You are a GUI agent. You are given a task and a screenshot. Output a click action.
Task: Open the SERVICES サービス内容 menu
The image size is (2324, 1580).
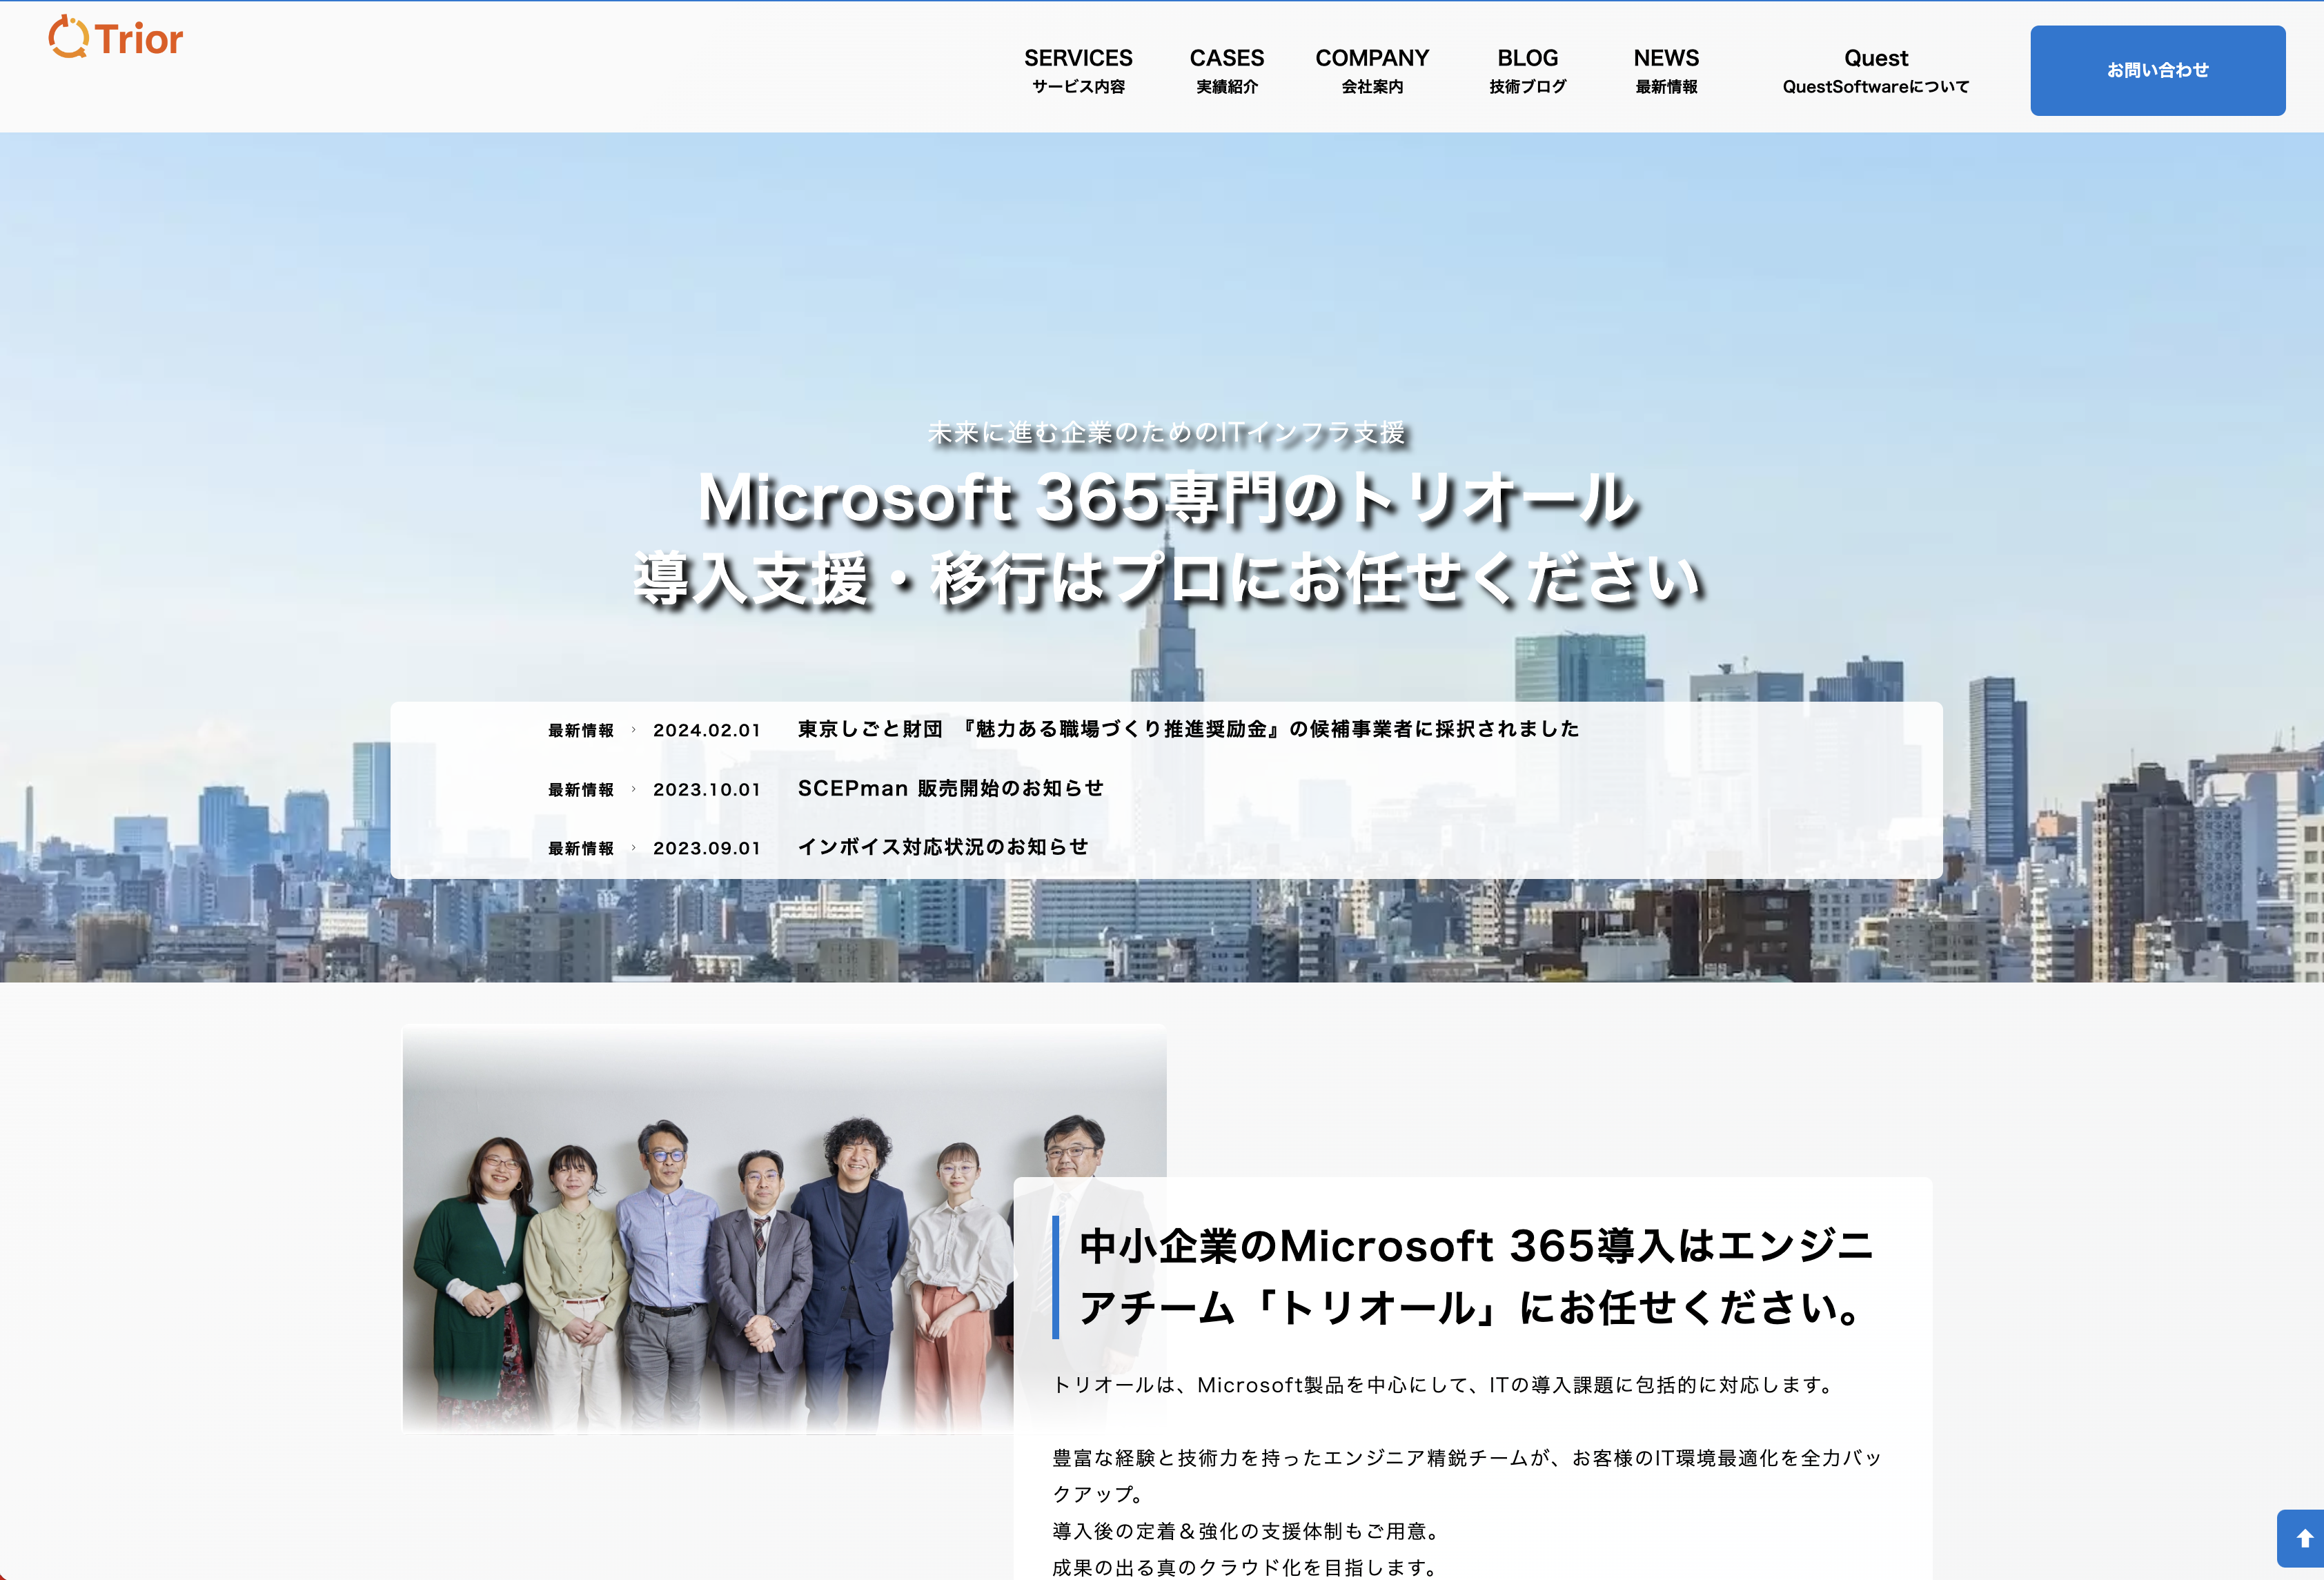1078,70
